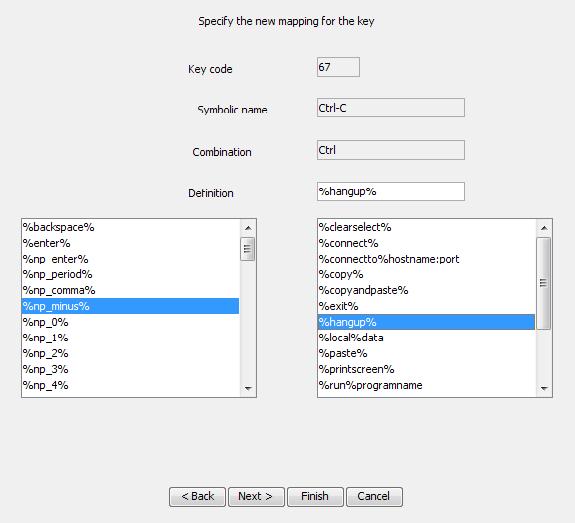Select %backspace% in the left list
This screenshot has width=575, height=523.
130,227
